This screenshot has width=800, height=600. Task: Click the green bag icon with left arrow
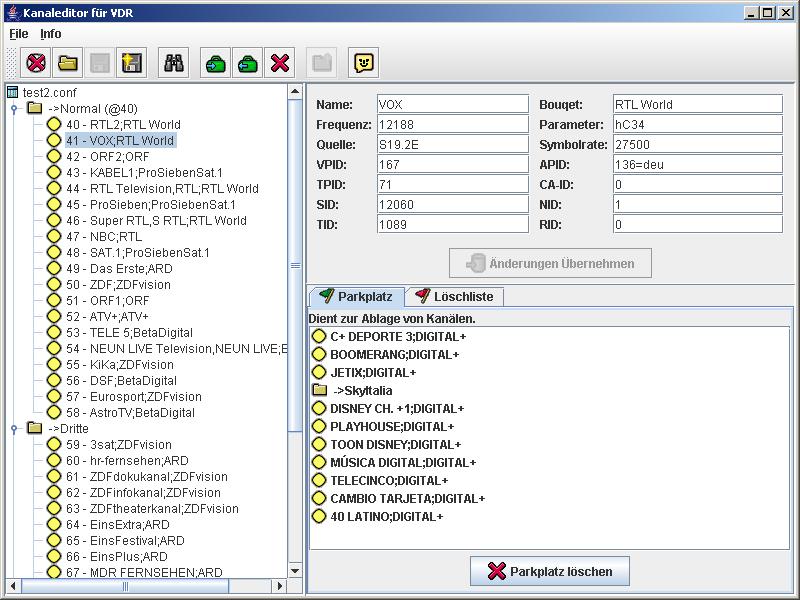(x=247, y=63)
